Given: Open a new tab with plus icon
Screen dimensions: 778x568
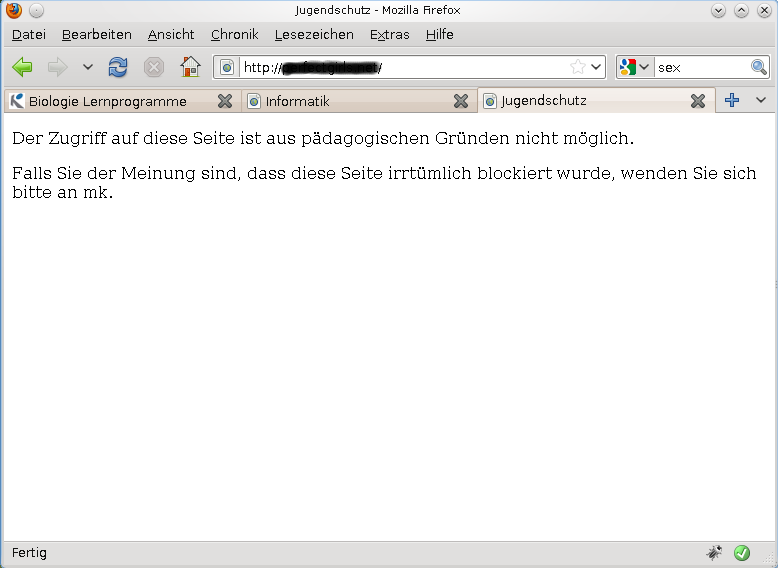Looking at the screenshot, I should [x=732, y=100].
